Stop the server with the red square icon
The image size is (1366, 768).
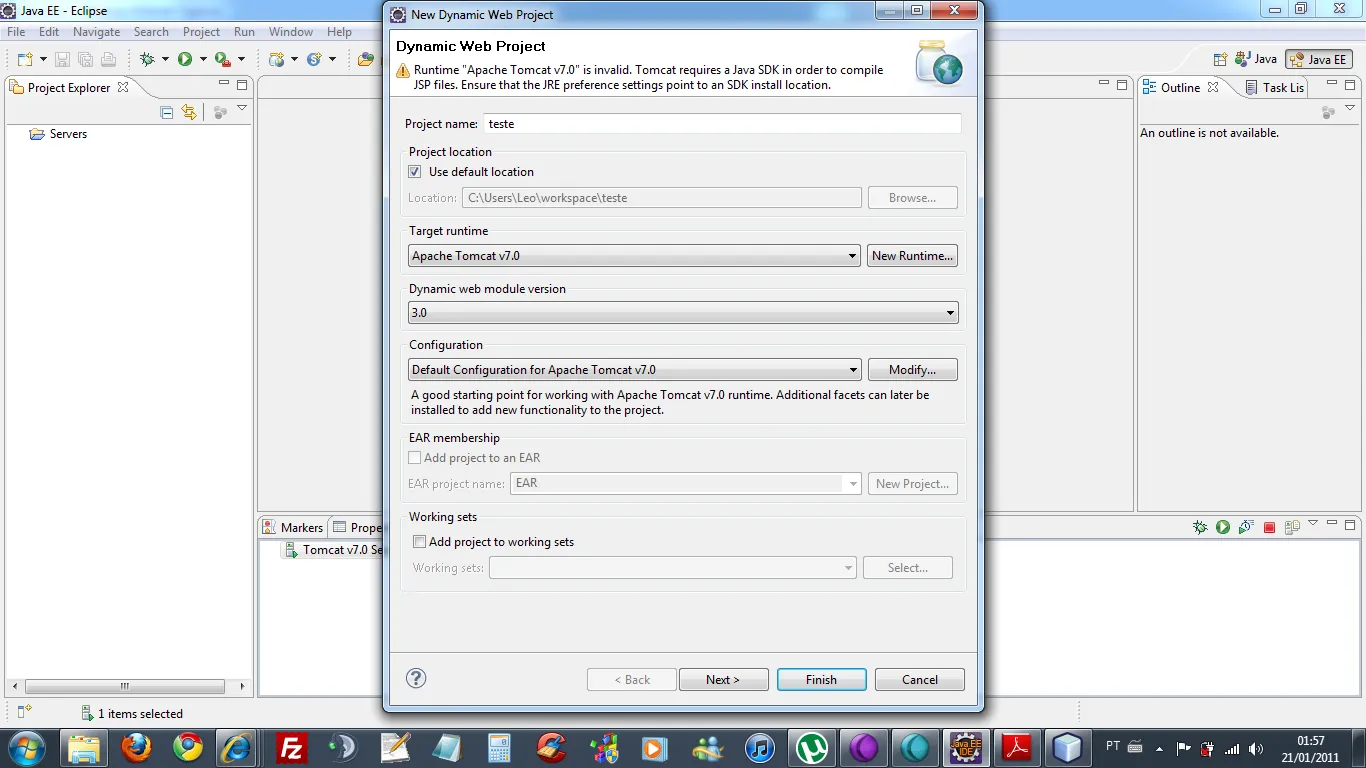point(1269,527)
